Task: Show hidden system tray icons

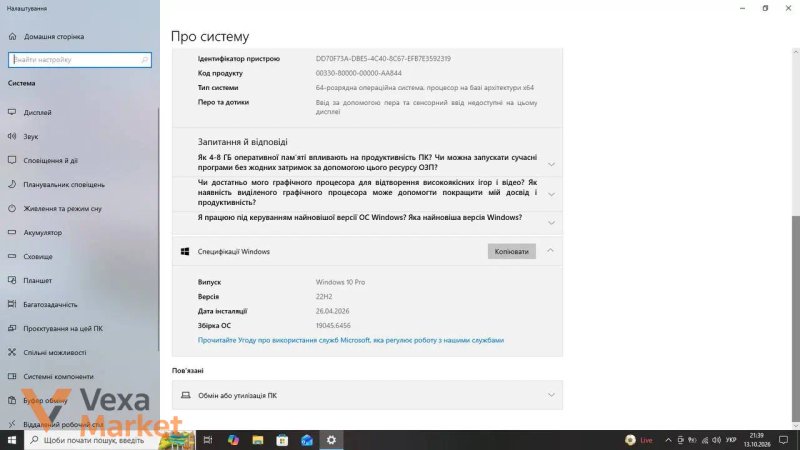Action: point(668,440)
